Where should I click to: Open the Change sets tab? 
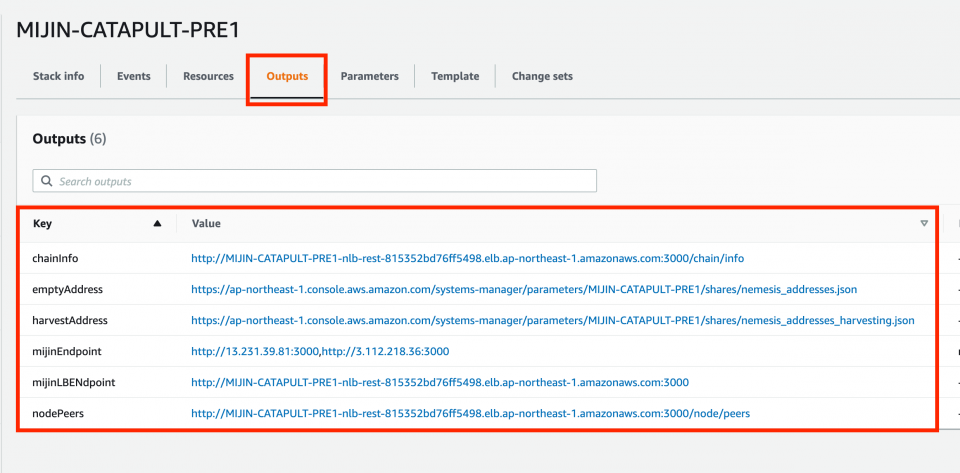542,76
